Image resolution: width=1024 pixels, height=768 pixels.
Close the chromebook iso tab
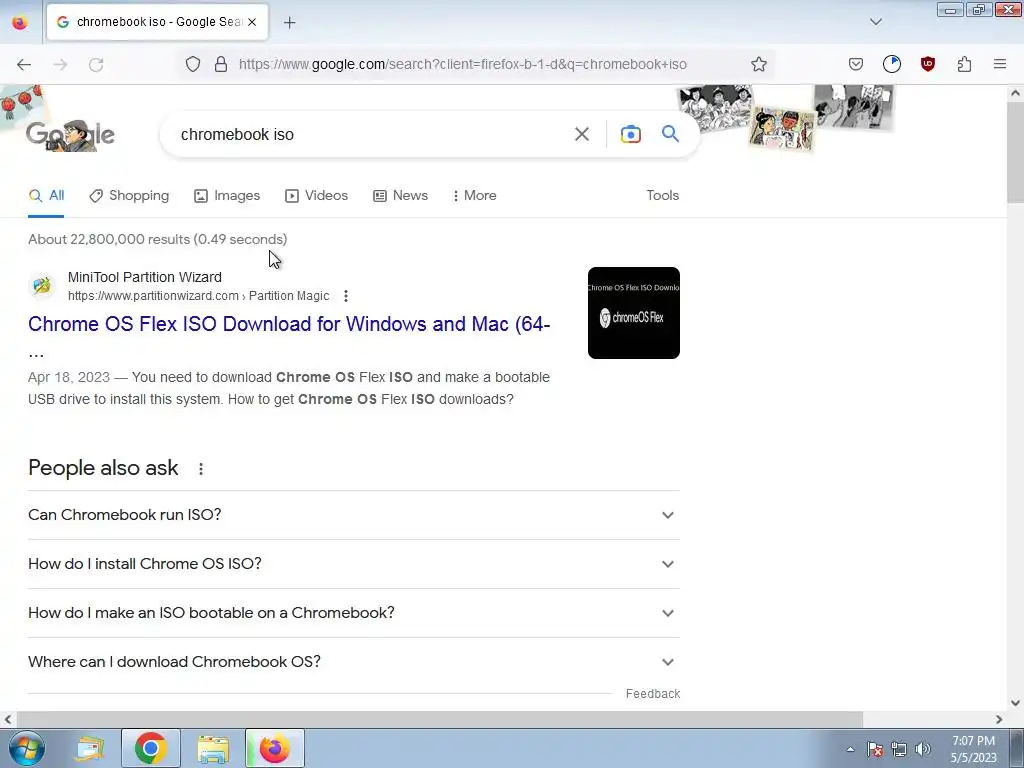pos(252,22)
